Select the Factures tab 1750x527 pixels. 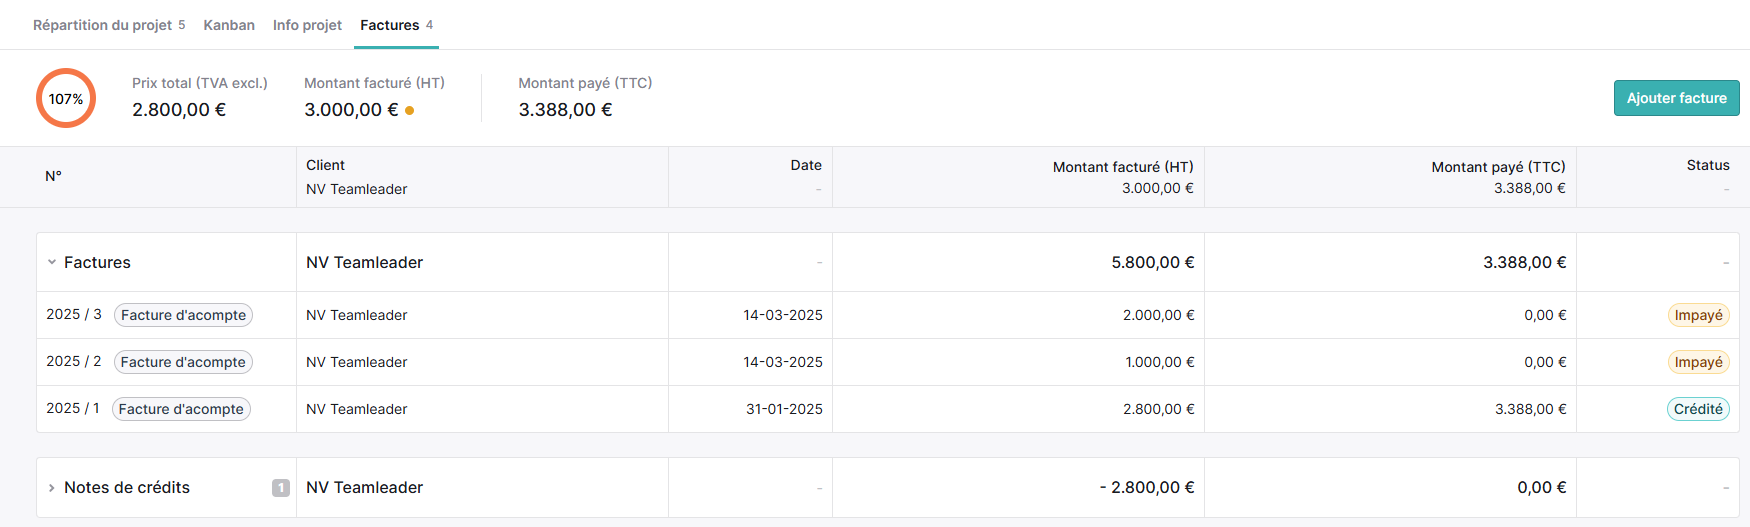pyautogui.click(x=397, y=25)
